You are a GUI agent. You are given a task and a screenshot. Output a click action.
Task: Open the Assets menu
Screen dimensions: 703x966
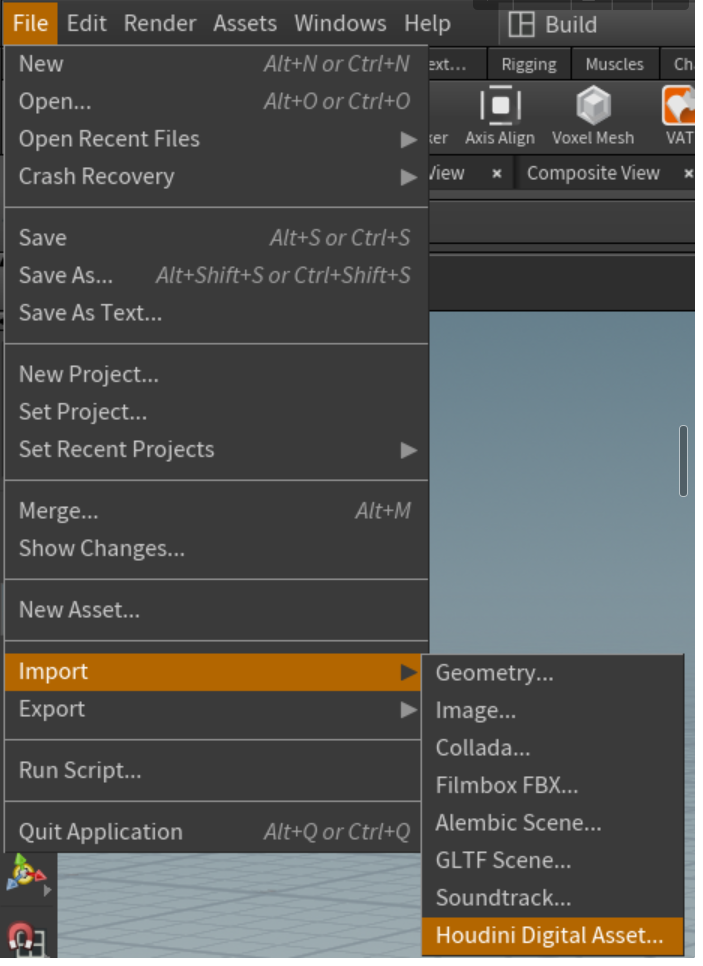245,23
